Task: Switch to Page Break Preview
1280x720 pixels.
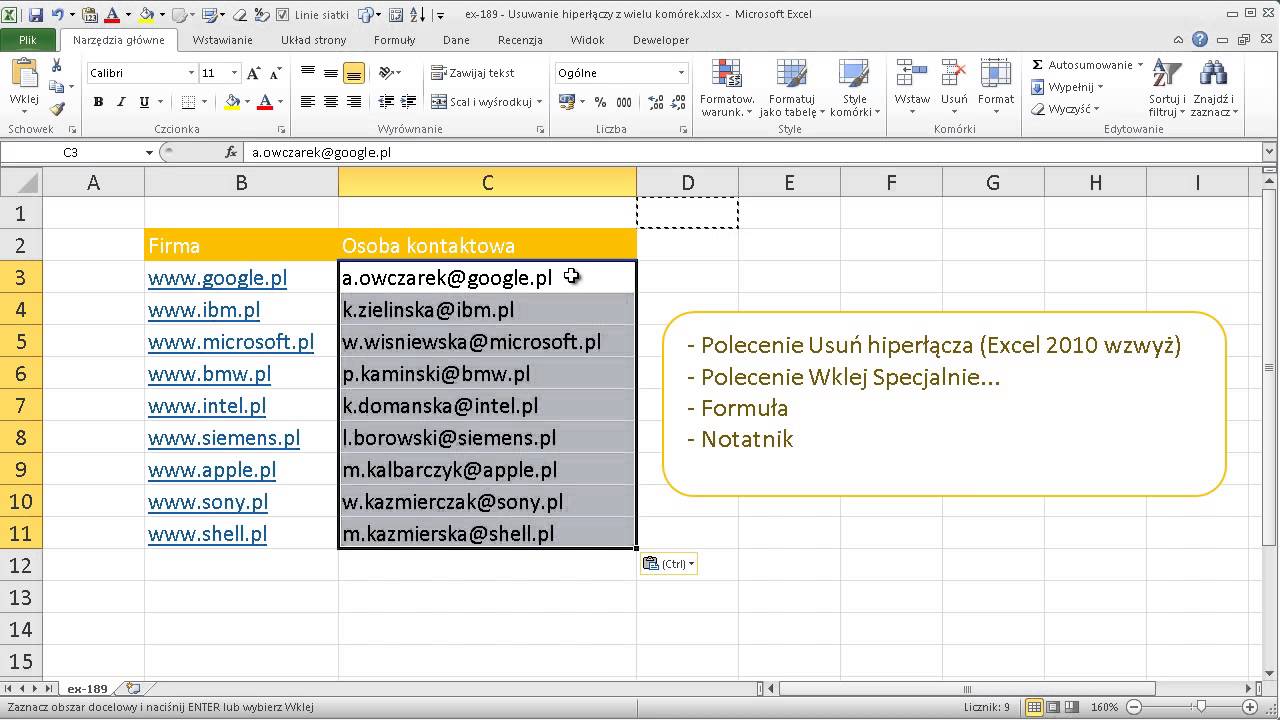Action: click(x=1072, y=707)
